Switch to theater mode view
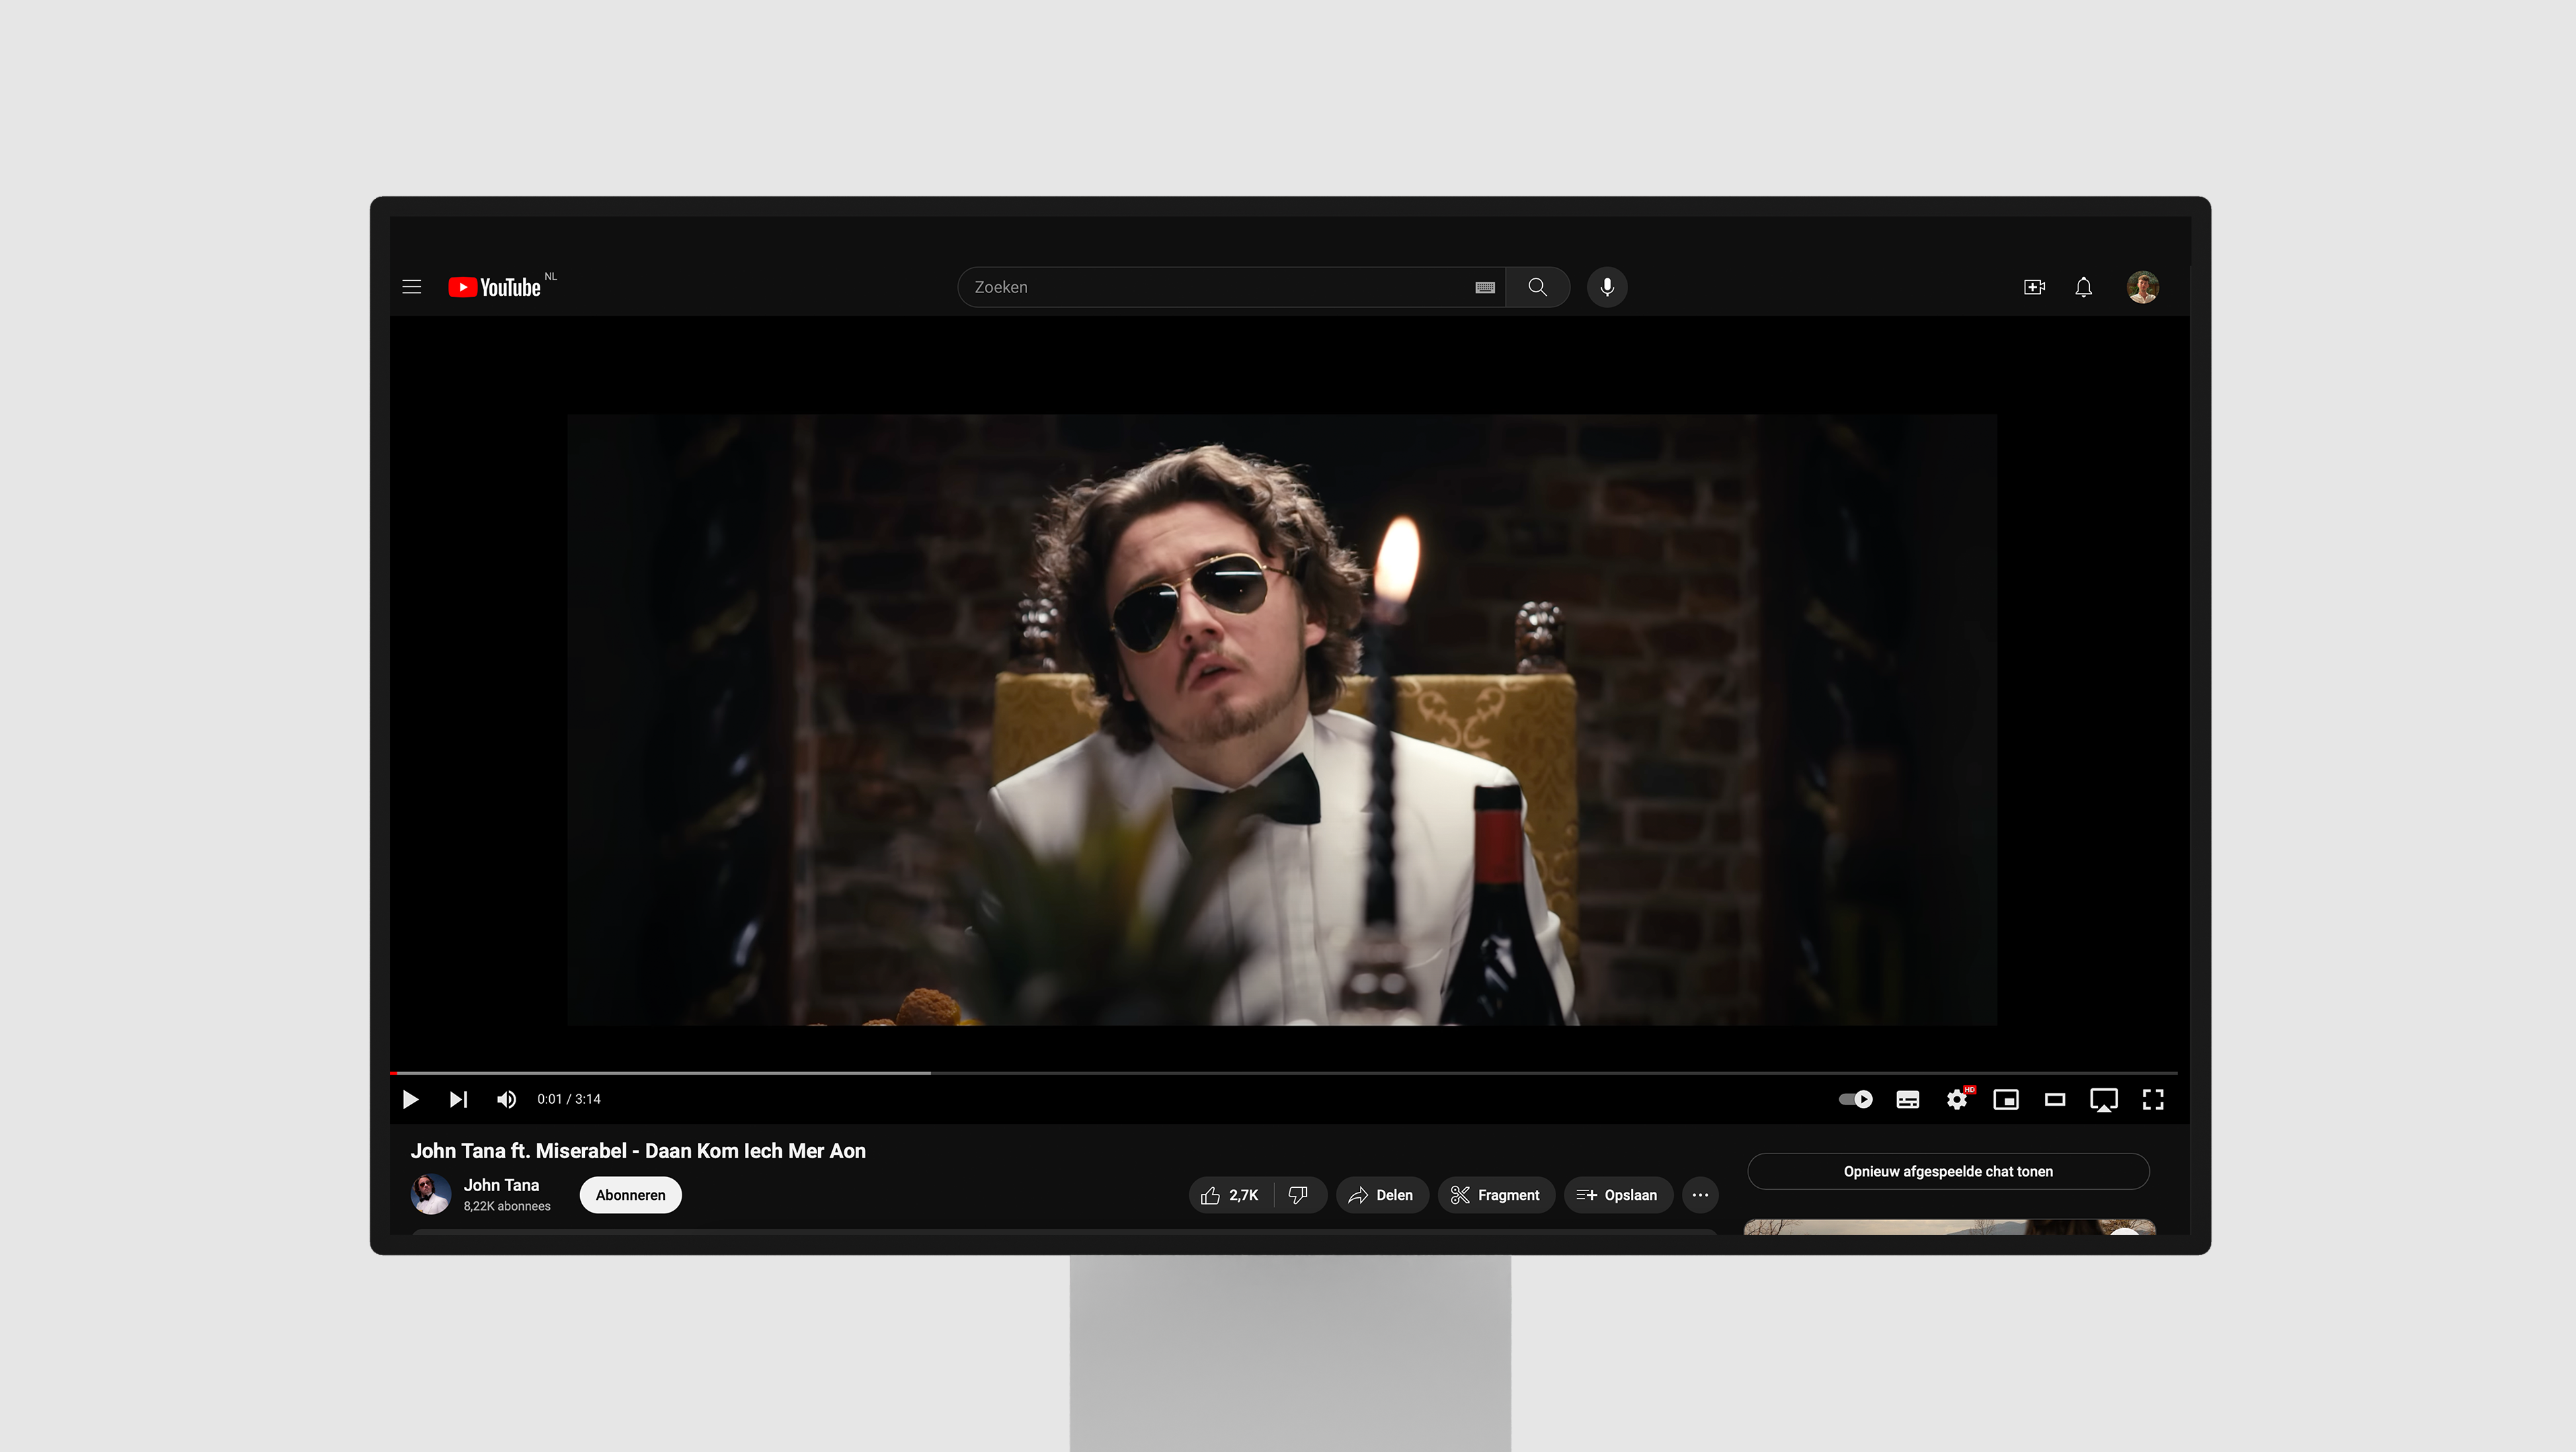The width and height of the screenshot is (2576, 1452). tap(2054, 1099)
